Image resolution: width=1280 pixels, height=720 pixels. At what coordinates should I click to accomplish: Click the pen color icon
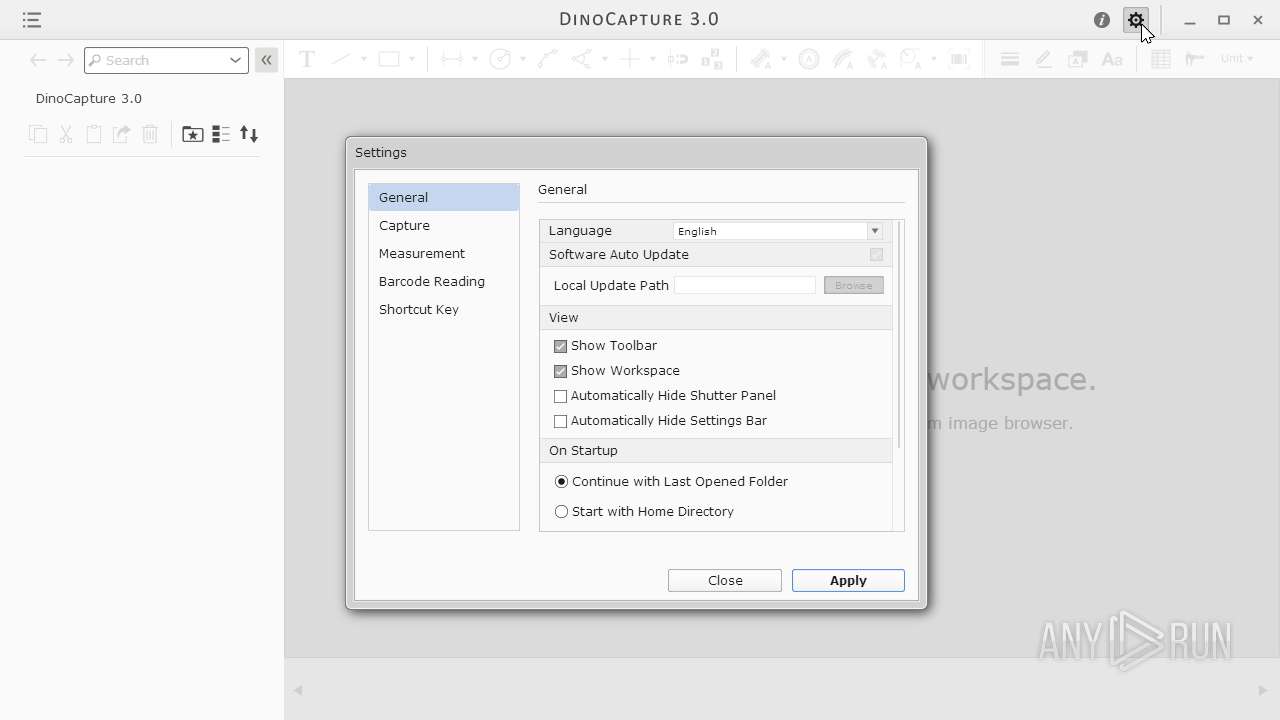(x=1043, y=59)
